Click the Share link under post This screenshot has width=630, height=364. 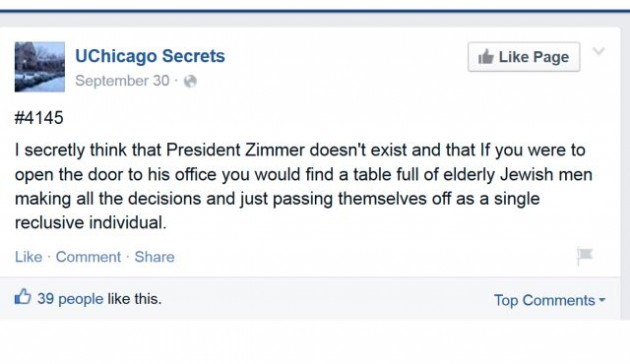[x=154, y=257]
